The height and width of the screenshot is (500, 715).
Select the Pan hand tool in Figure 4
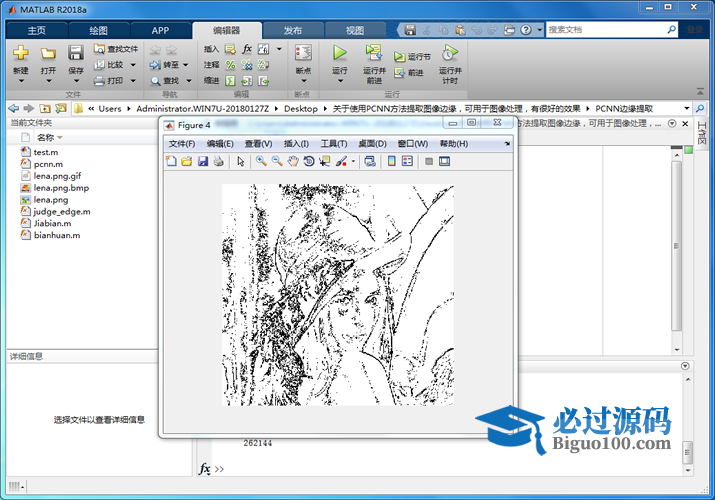(x=293, y=161)
